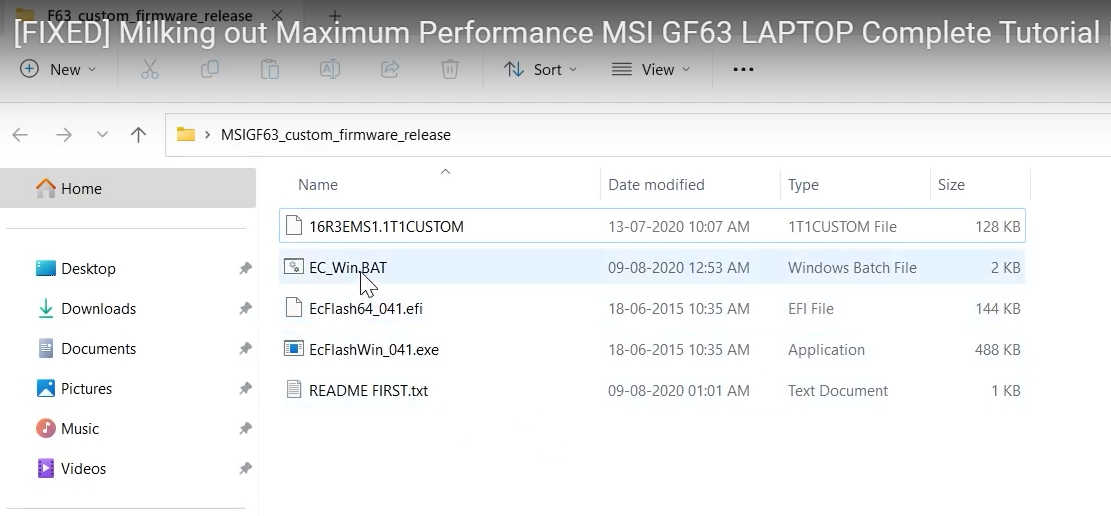Image resolution: width=1111 pixels, height=516 pixels.
Task: Click the Text Document type cell
Action: coord(838,391)
